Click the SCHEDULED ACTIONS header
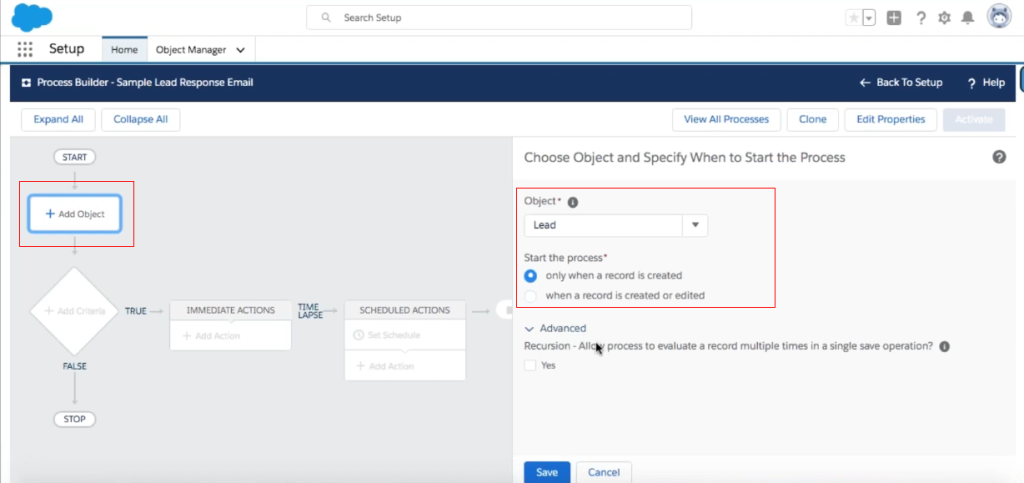1024x483 pixels. pyautogui.click(x=405, y=310)
